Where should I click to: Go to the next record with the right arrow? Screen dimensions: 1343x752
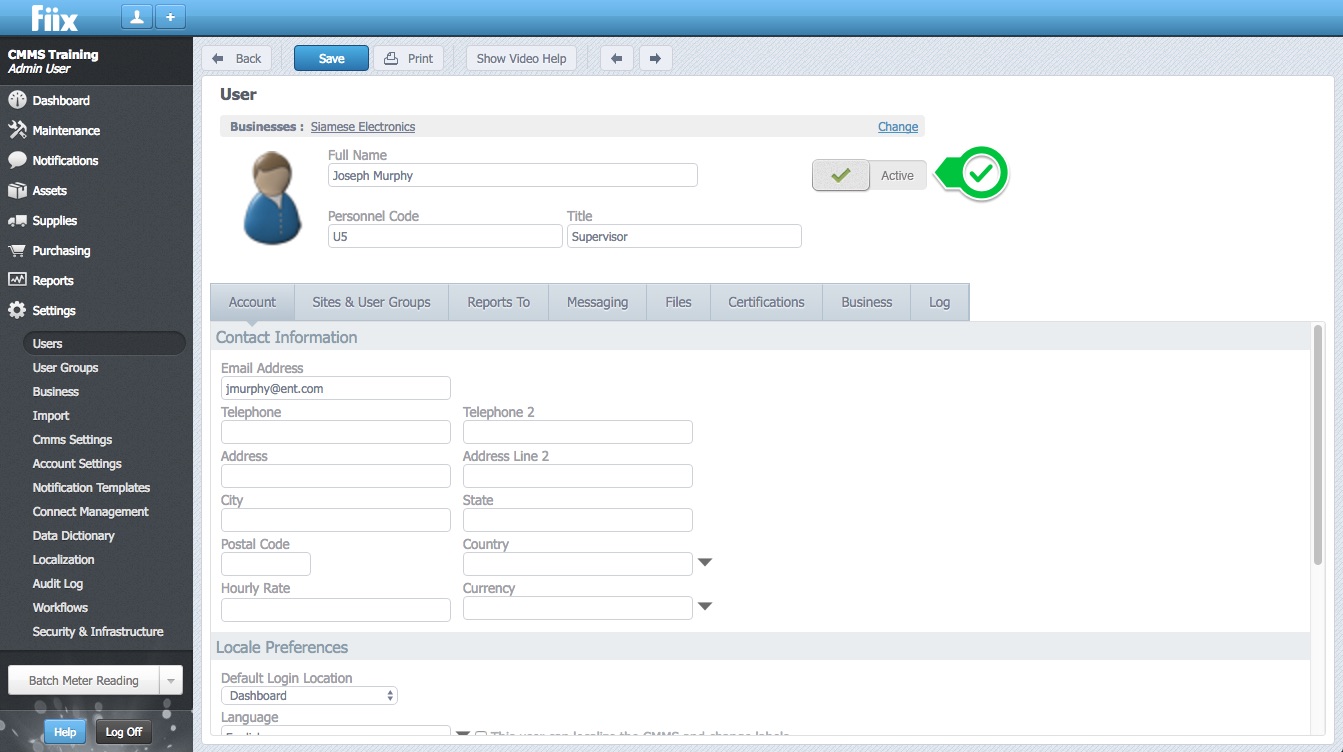[655, 58]
